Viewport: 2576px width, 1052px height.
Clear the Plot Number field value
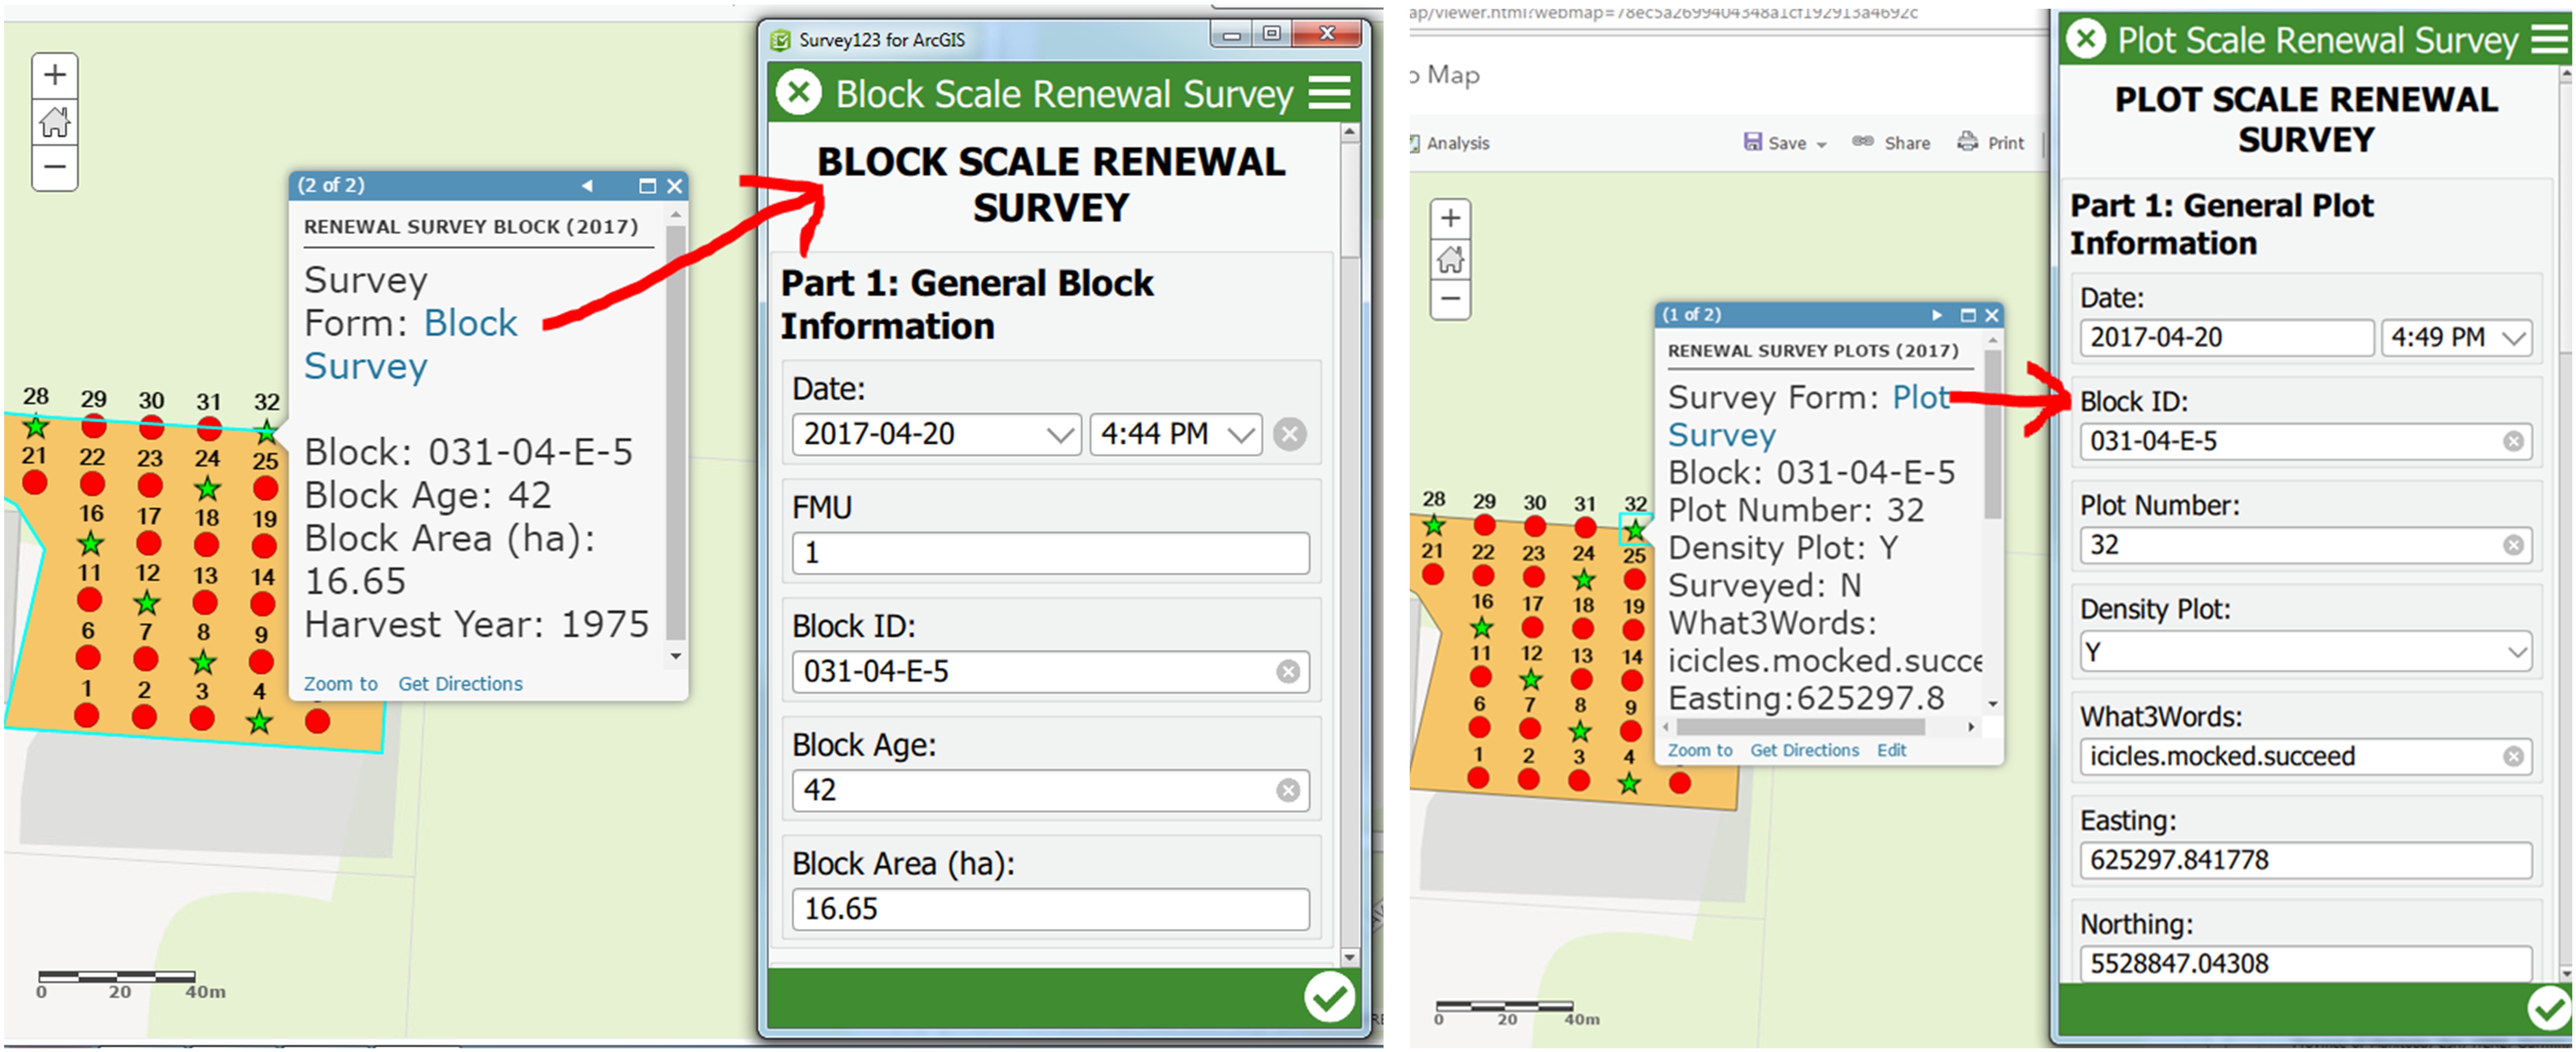click(x=2513, y=545)
